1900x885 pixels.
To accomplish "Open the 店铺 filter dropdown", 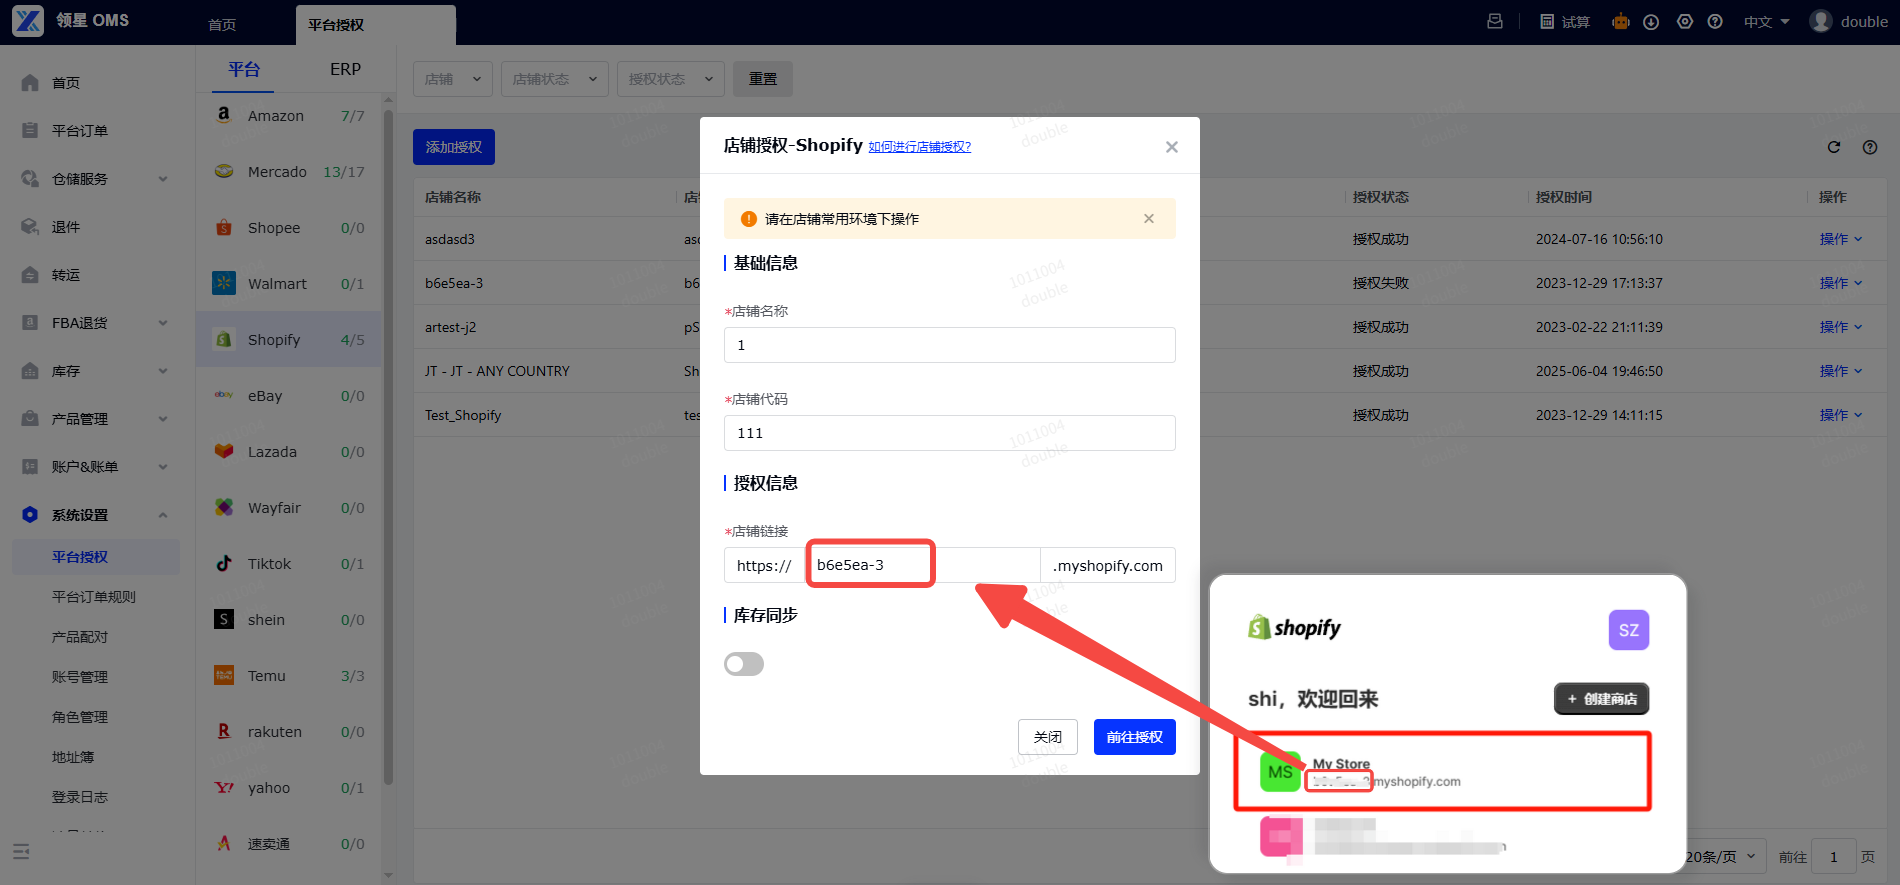I will pos(453,79).
